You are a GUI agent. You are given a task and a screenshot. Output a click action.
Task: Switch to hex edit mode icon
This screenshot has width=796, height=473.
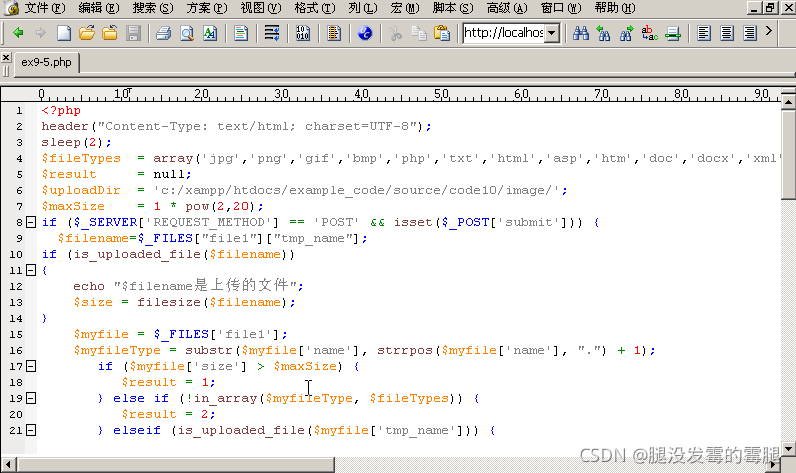[303, 33]
